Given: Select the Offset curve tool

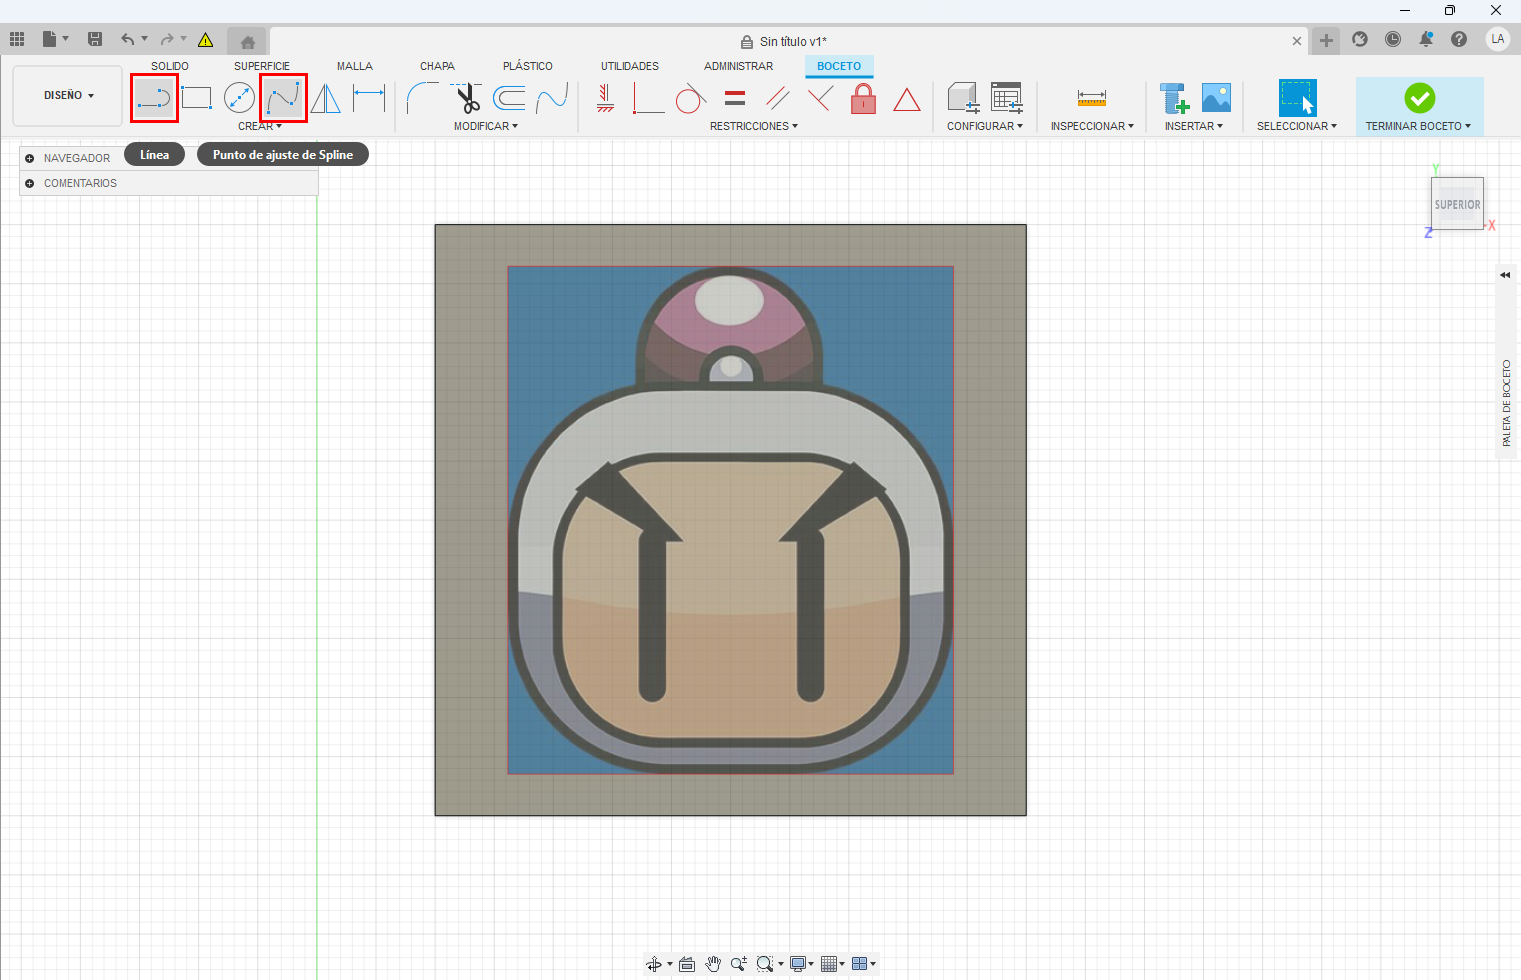Looking at the screenshot, I should tap(509, 98).
